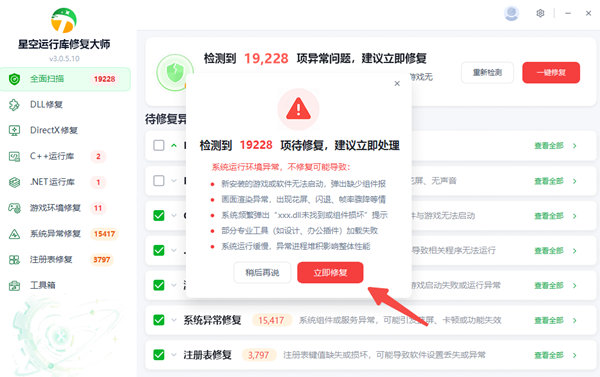The image size is (600, 377).
Task: Select the DirectX修复 monitor icon
Action: tap(14, 131)
